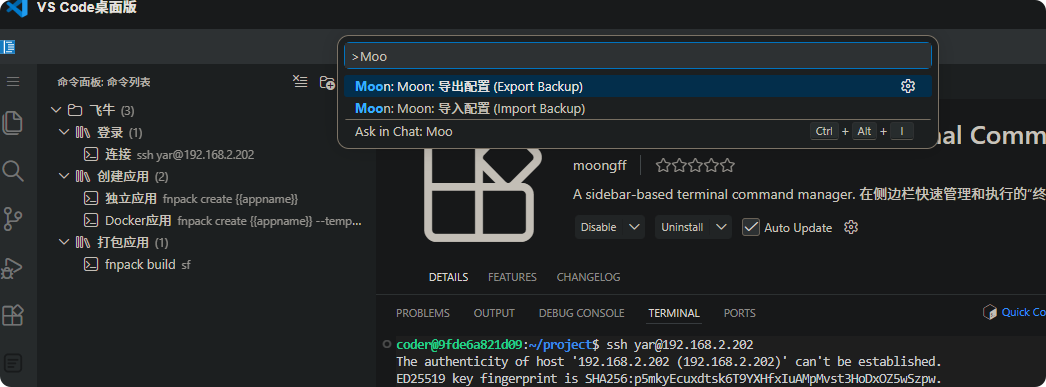Click the terminal icon beside fnpack build
Viewport: 1046px width, 387px height.
pyautogui.click(x=91, y=264)
